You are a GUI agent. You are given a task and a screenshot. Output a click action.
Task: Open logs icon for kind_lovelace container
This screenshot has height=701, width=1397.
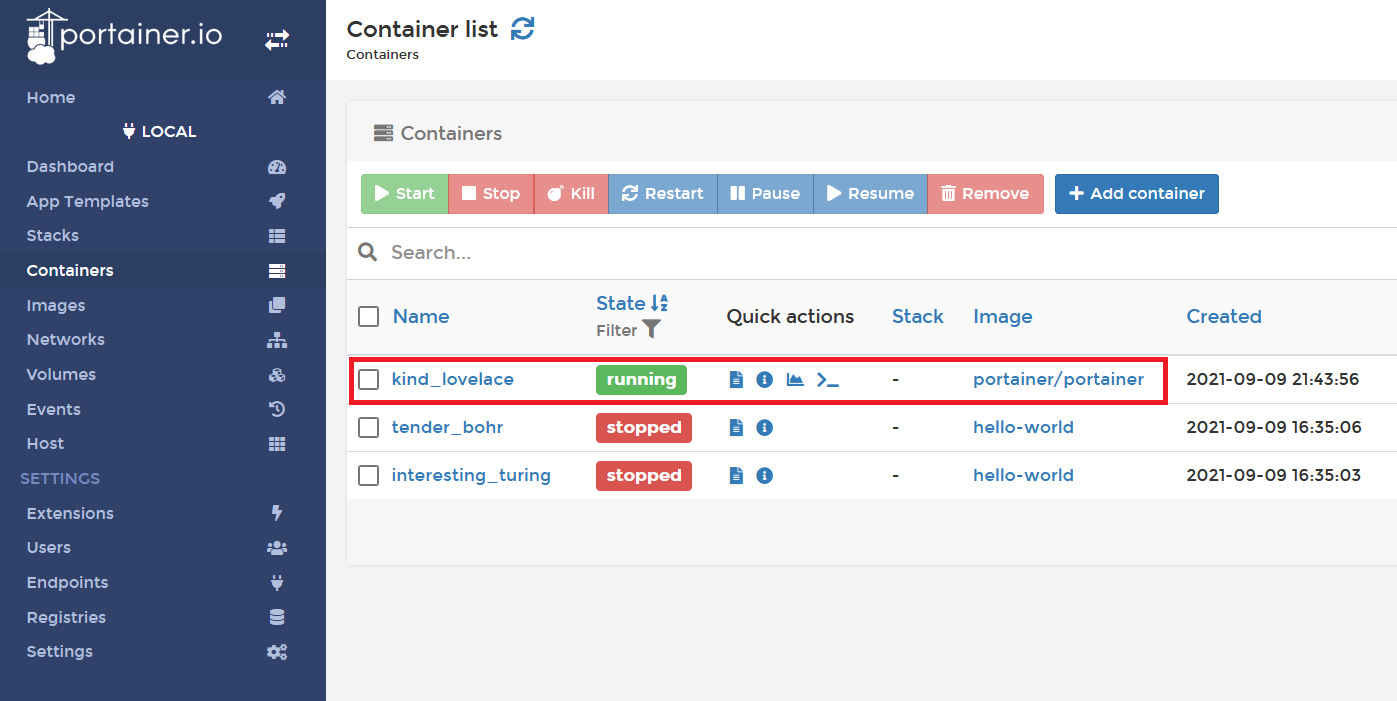pos(737,379)
